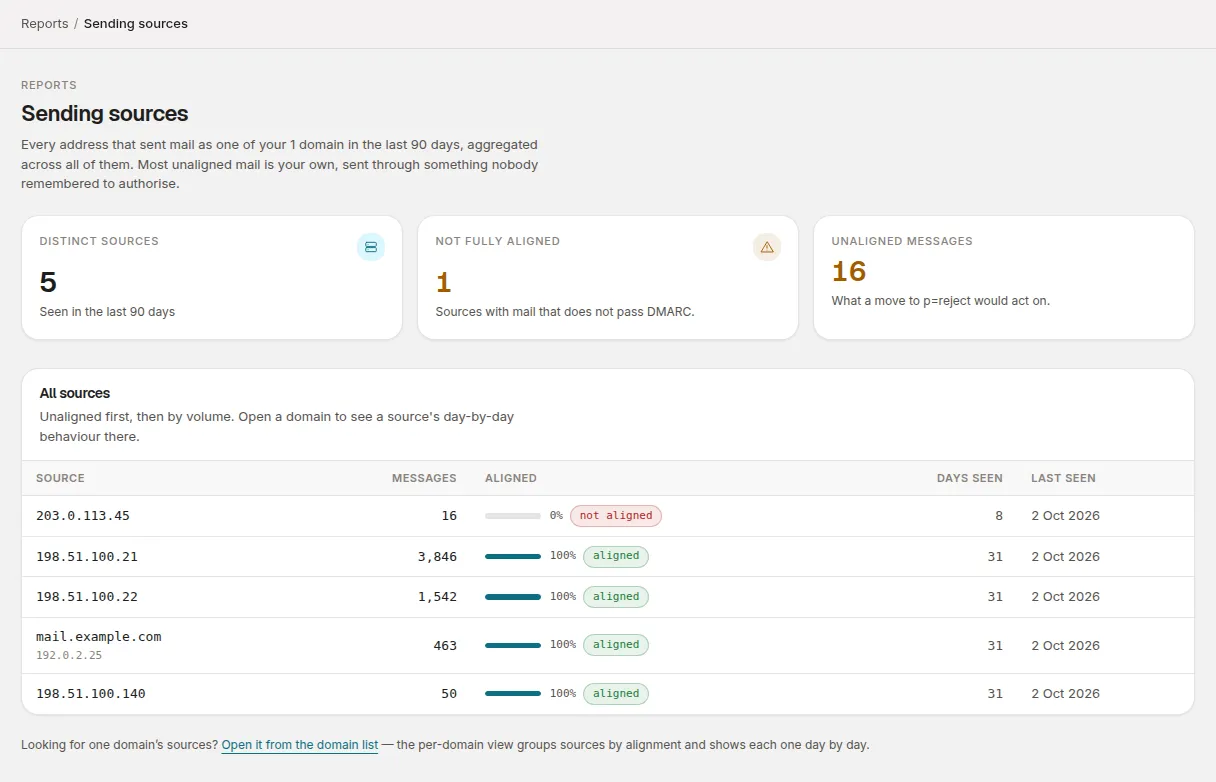Click the Sending sources page title

pyautogui.click(x=105, y=113)
